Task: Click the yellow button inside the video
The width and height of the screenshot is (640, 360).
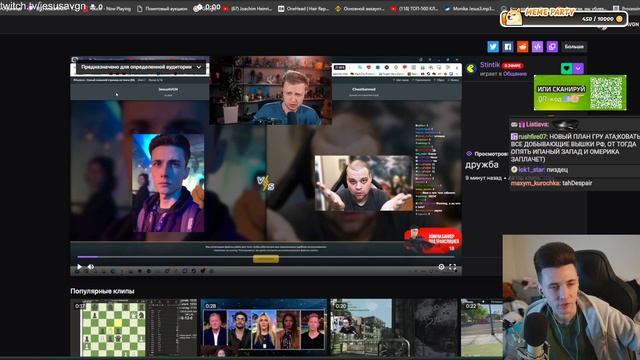Action: click(x=266, y=259)
